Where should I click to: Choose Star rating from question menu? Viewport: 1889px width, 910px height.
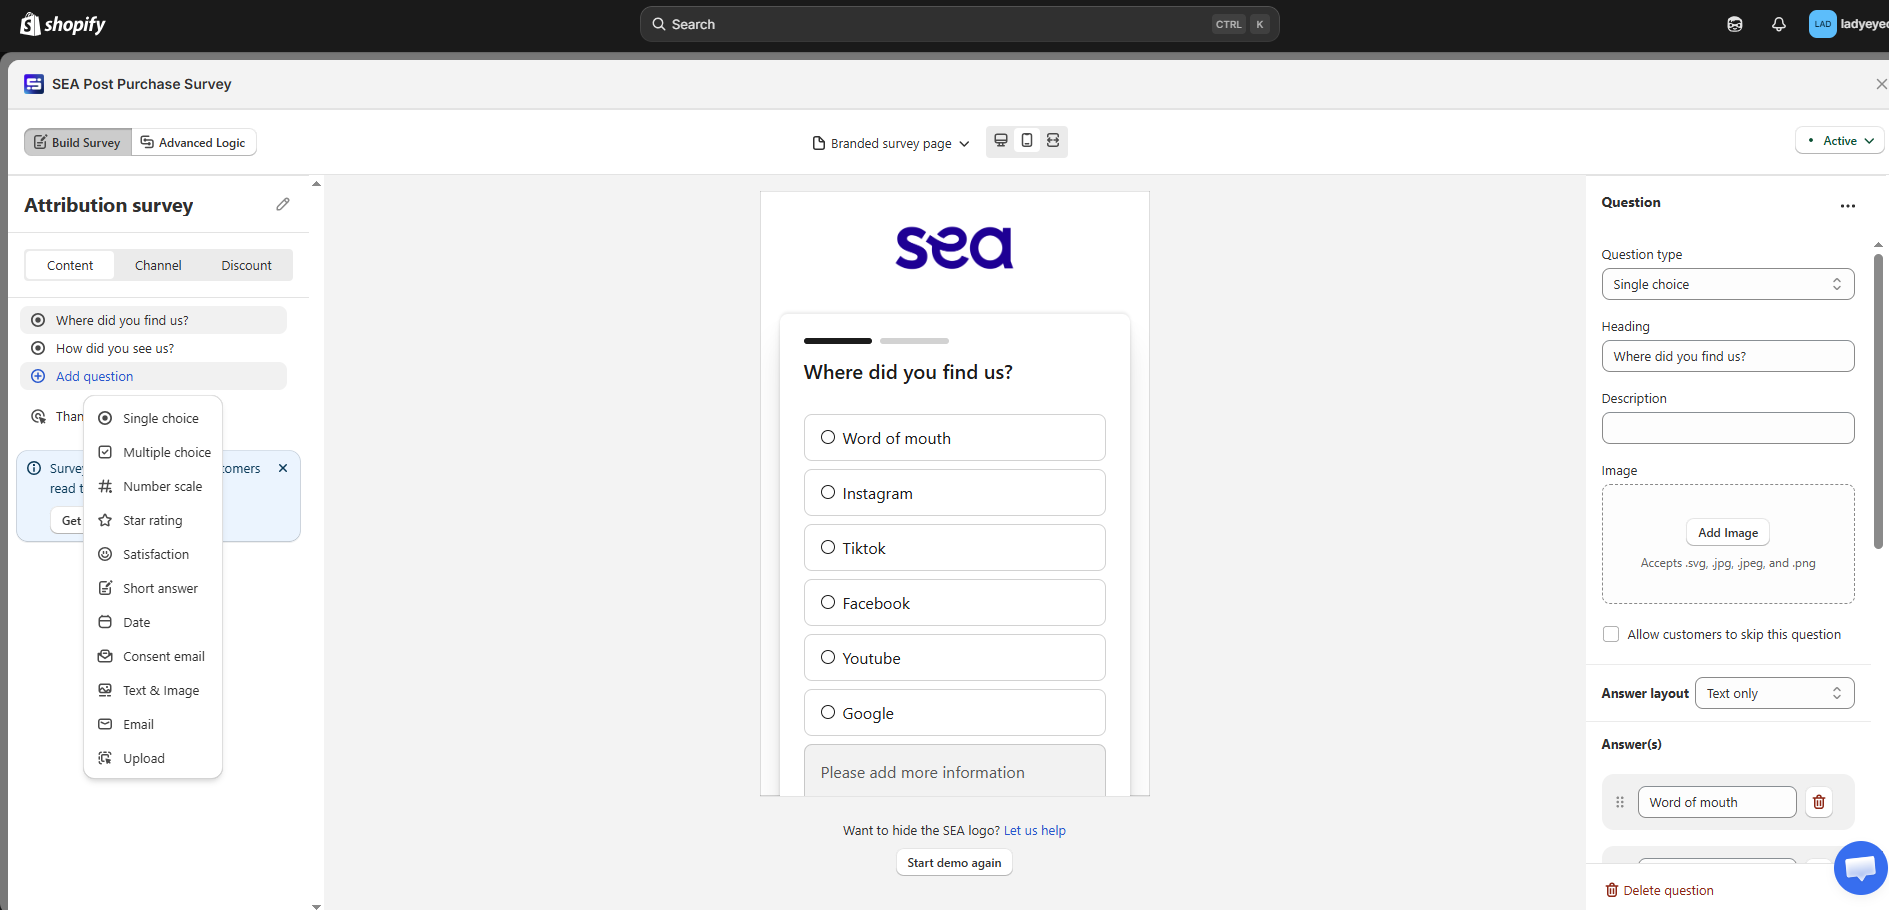point(152,520)
